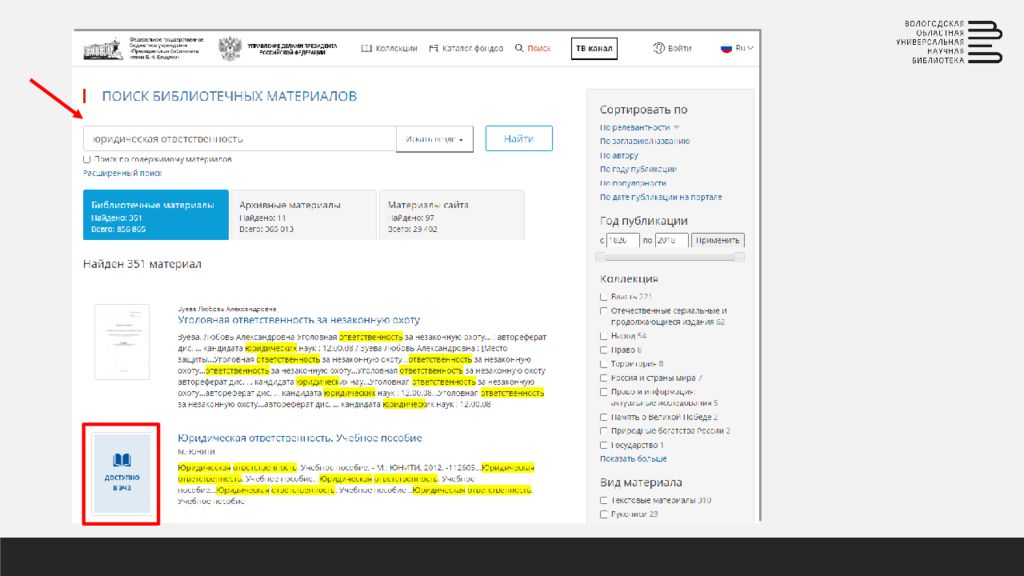Image resolution: width=1024 pixels, height=576 pixels.
Task: Click the search query input field
Action: click(239, 139)
